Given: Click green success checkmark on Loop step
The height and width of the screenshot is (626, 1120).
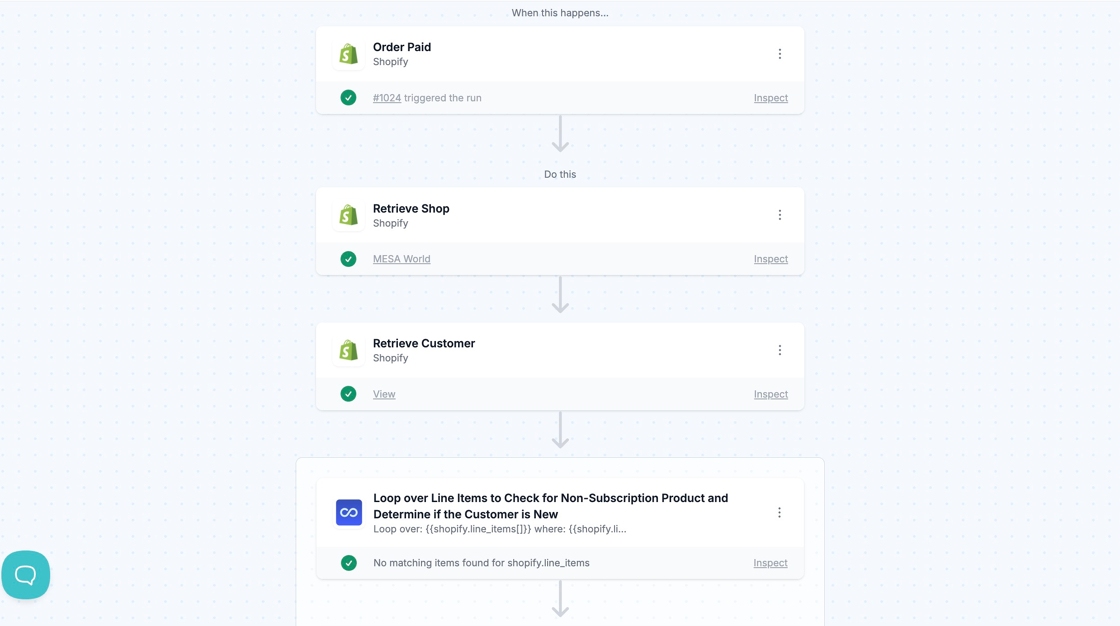Looking at the screenshot, I should [349, 563].
